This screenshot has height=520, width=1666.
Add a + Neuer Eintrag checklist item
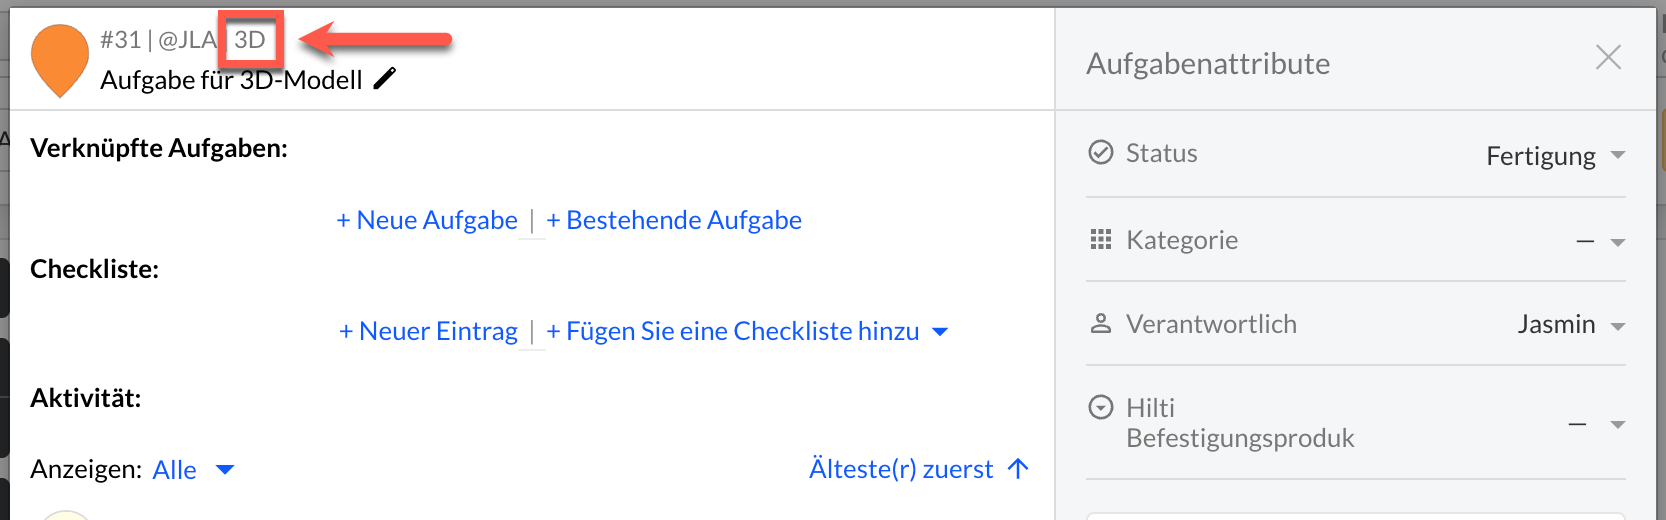click(x=428, y=331)
